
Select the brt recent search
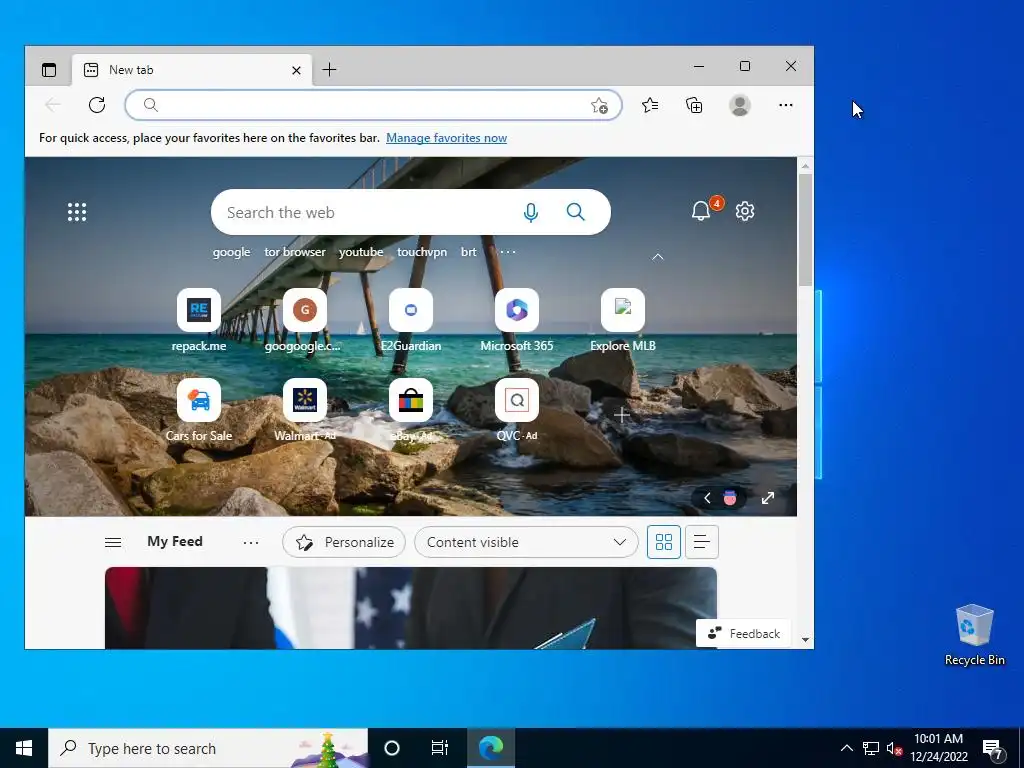pos(468,252)
